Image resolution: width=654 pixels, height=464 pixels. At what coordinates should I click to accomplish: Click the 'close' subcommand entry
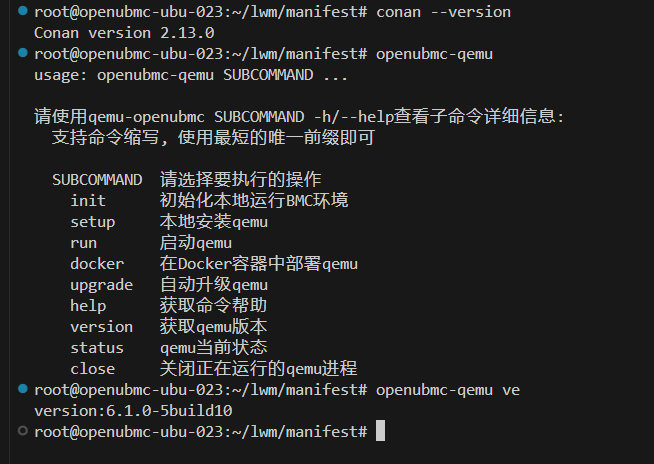click(93, 368)
